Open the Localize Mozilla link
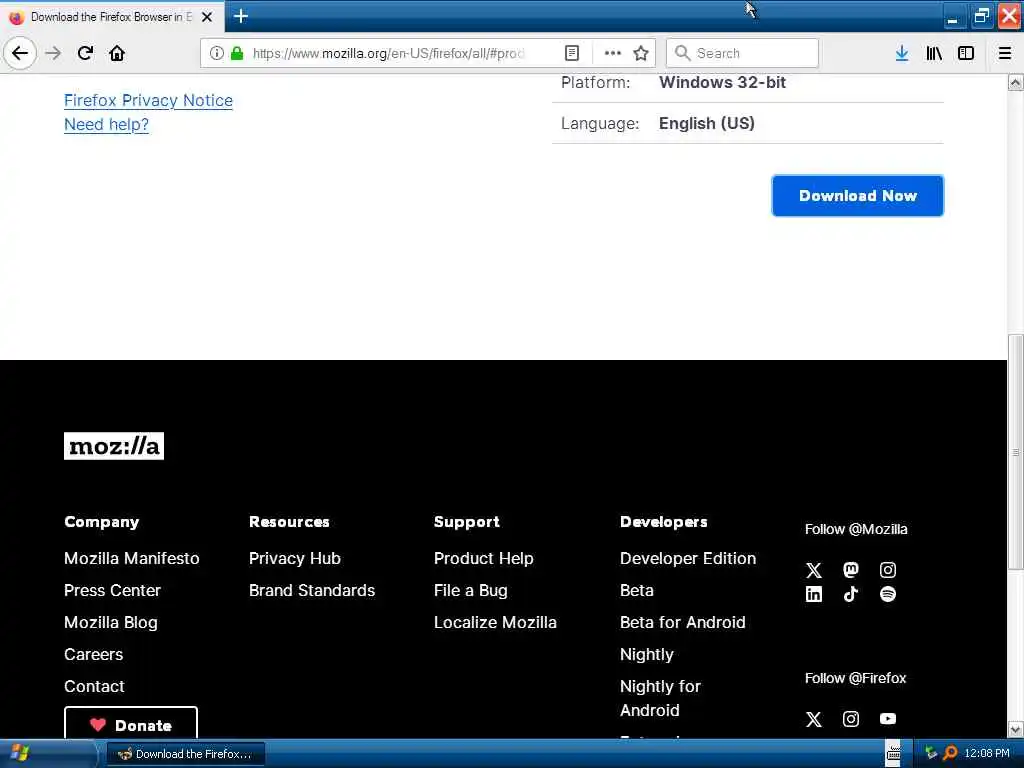Viewport: 1024px width, 768px height. (495, 622)
